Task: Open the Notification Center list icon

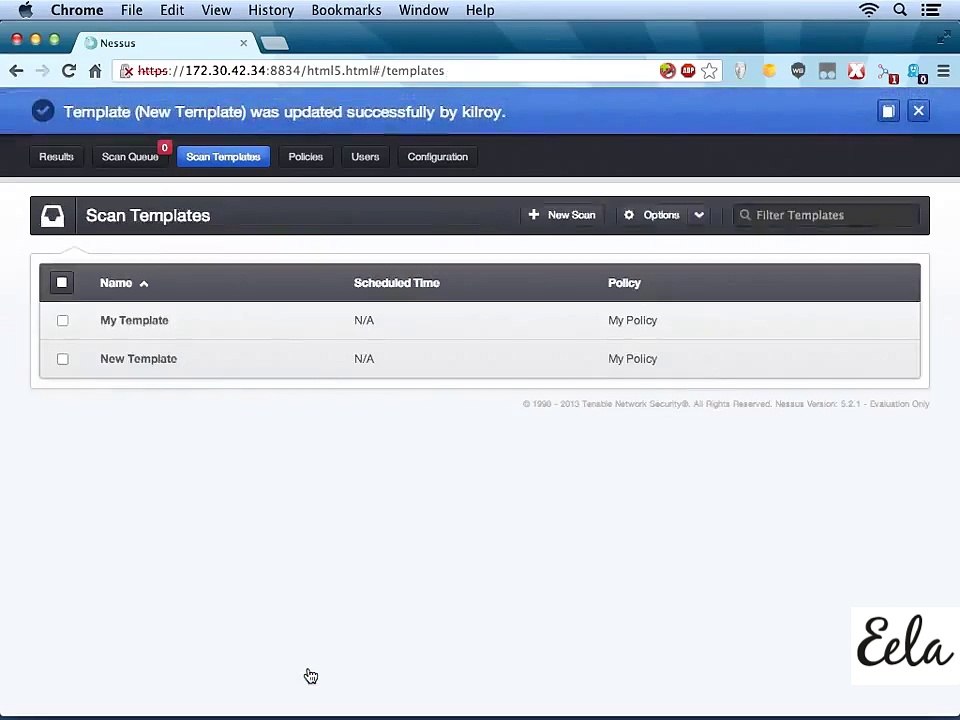Action: pyautogui.click(x=931, y=10)
